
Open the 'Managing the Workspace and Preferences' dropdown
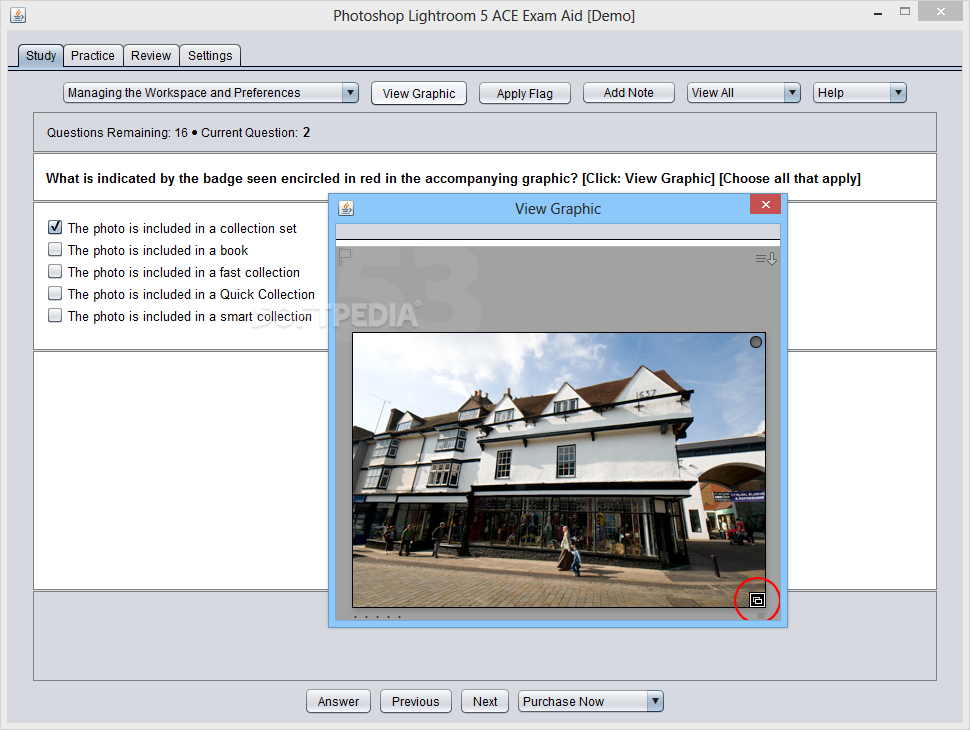tap(211, 93)
